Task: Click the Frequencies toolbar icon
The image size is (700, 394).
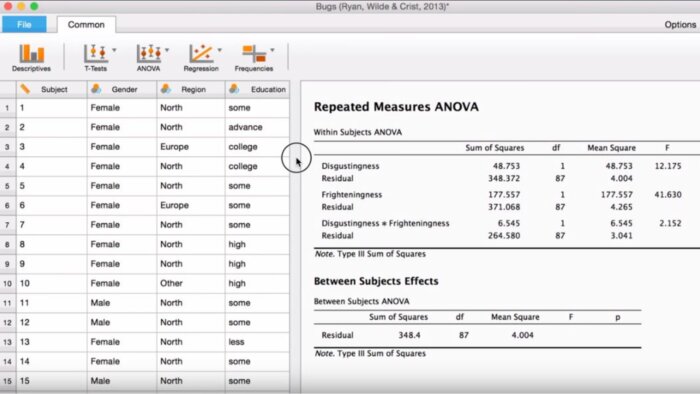Action: point(254,58)
